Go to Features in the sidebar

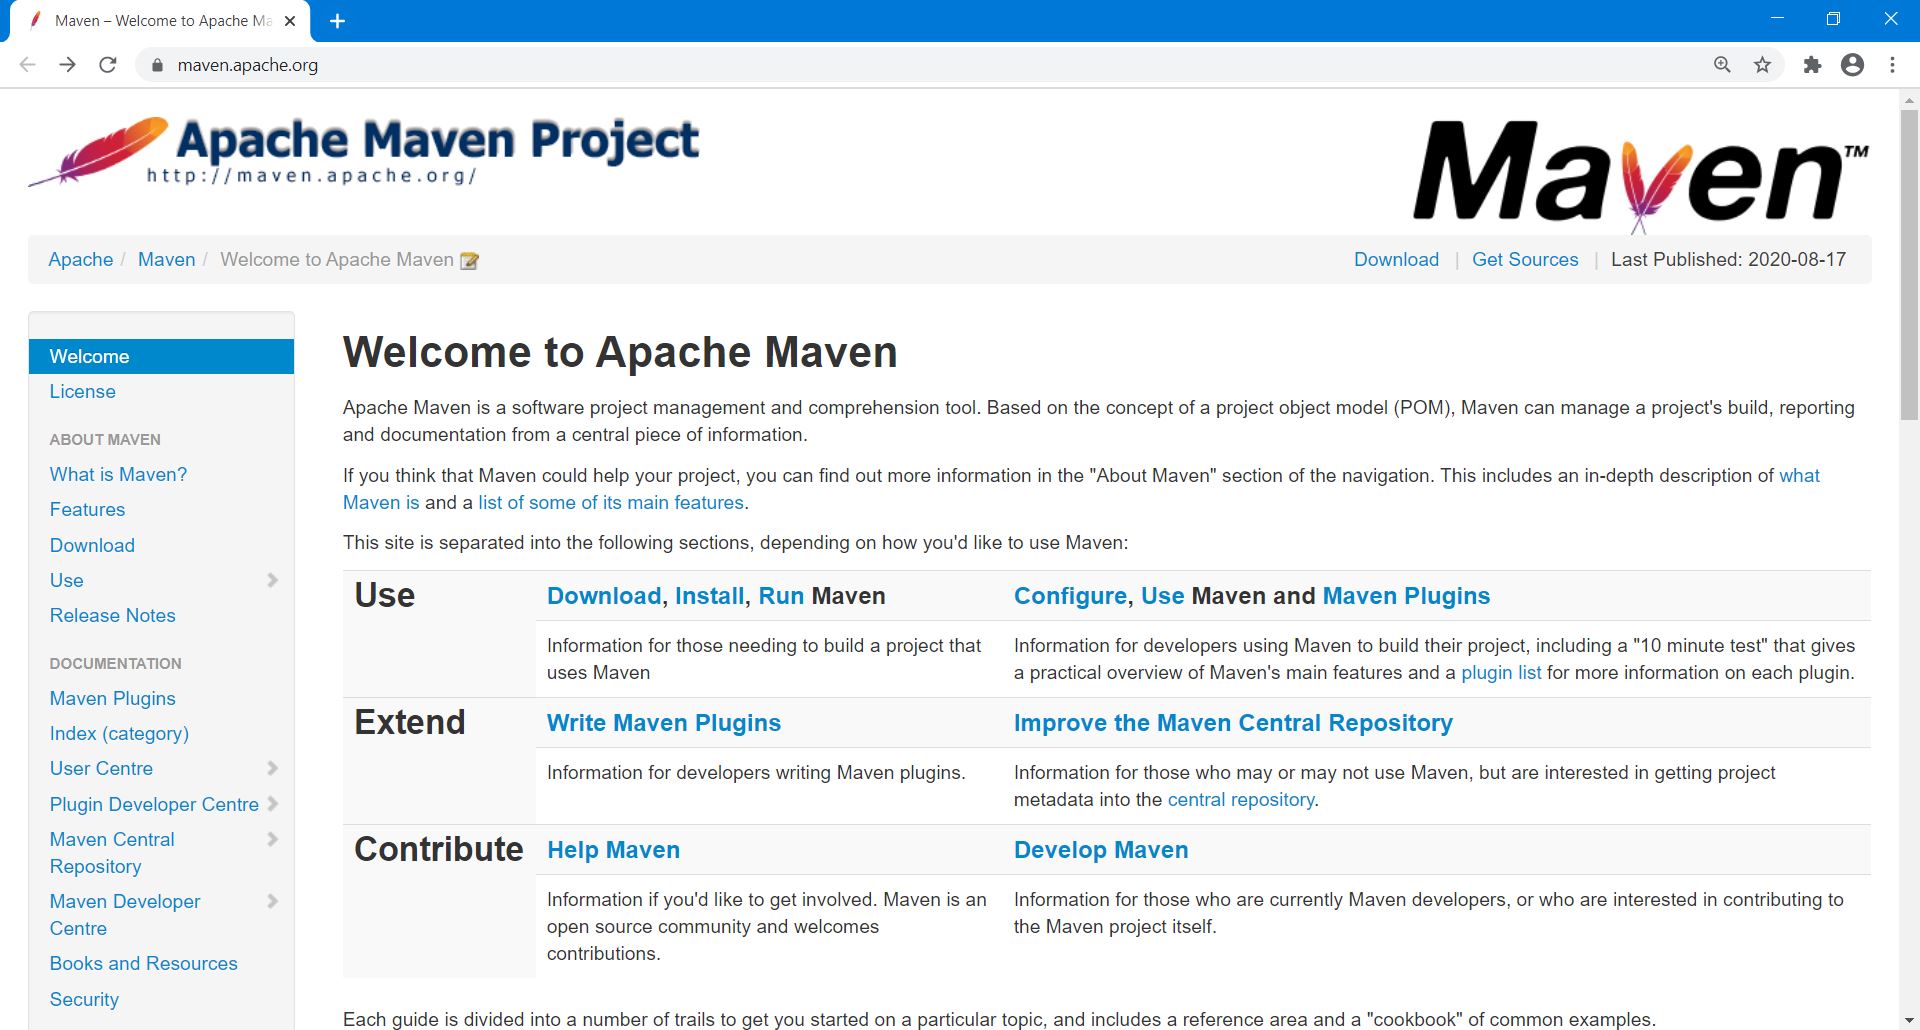[x=87, y=510]
